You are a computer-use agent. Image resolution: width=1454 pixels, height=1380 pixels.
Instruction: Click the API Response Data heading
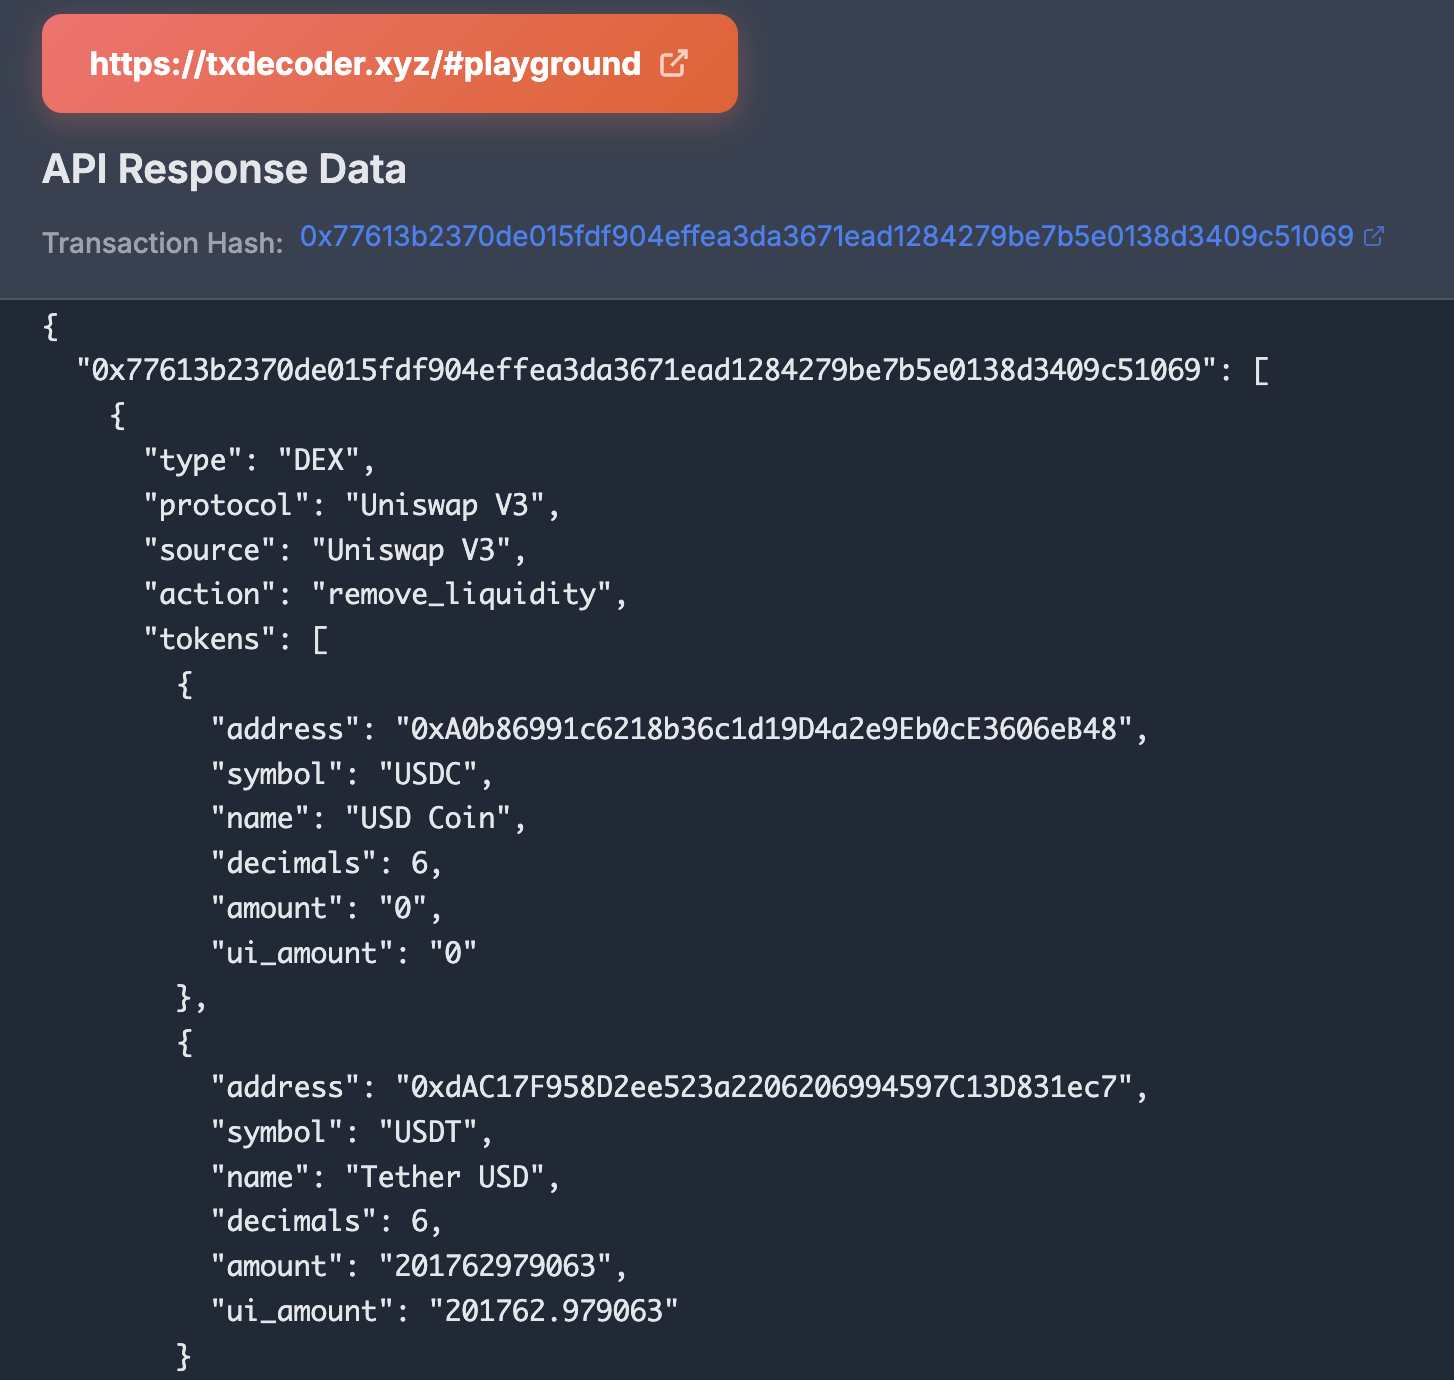pyautogui.click(x=224, y=169)
